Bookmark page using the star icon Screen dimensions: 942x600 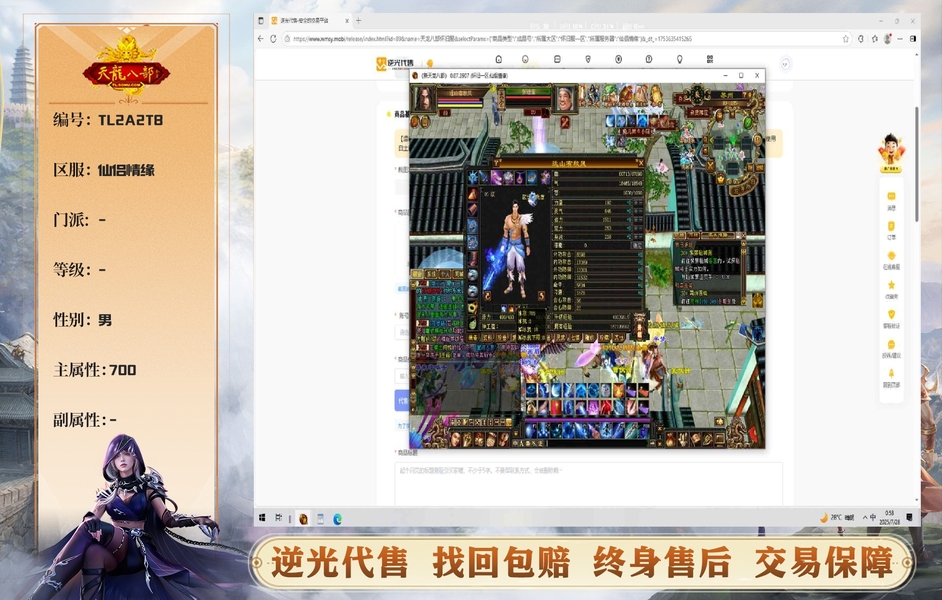(845, 38)
